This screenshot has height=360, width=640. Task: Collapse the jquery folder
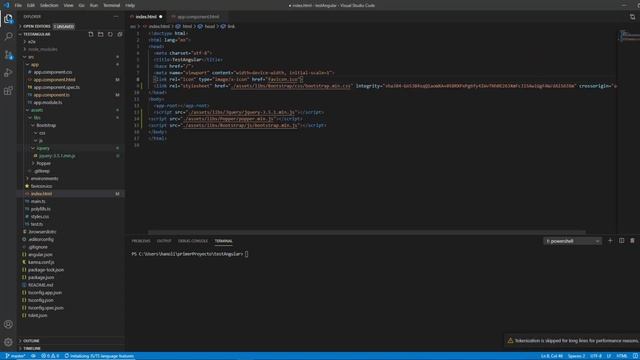pos(43,148)
